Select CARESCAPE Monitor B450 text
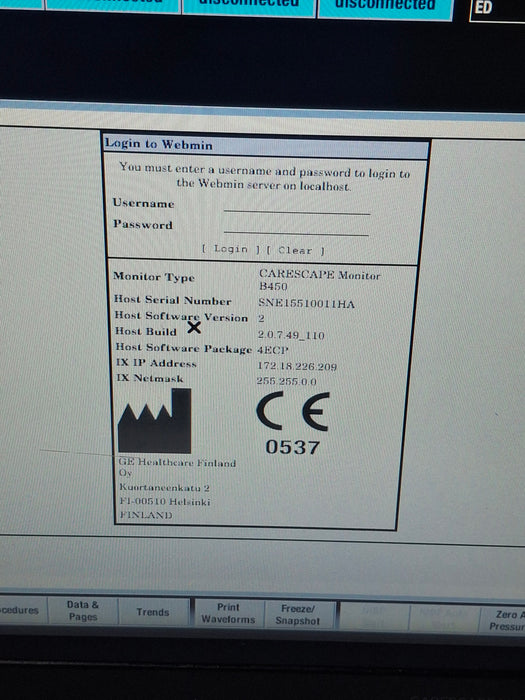The image size is (525, 700). [x=320, y=280]
